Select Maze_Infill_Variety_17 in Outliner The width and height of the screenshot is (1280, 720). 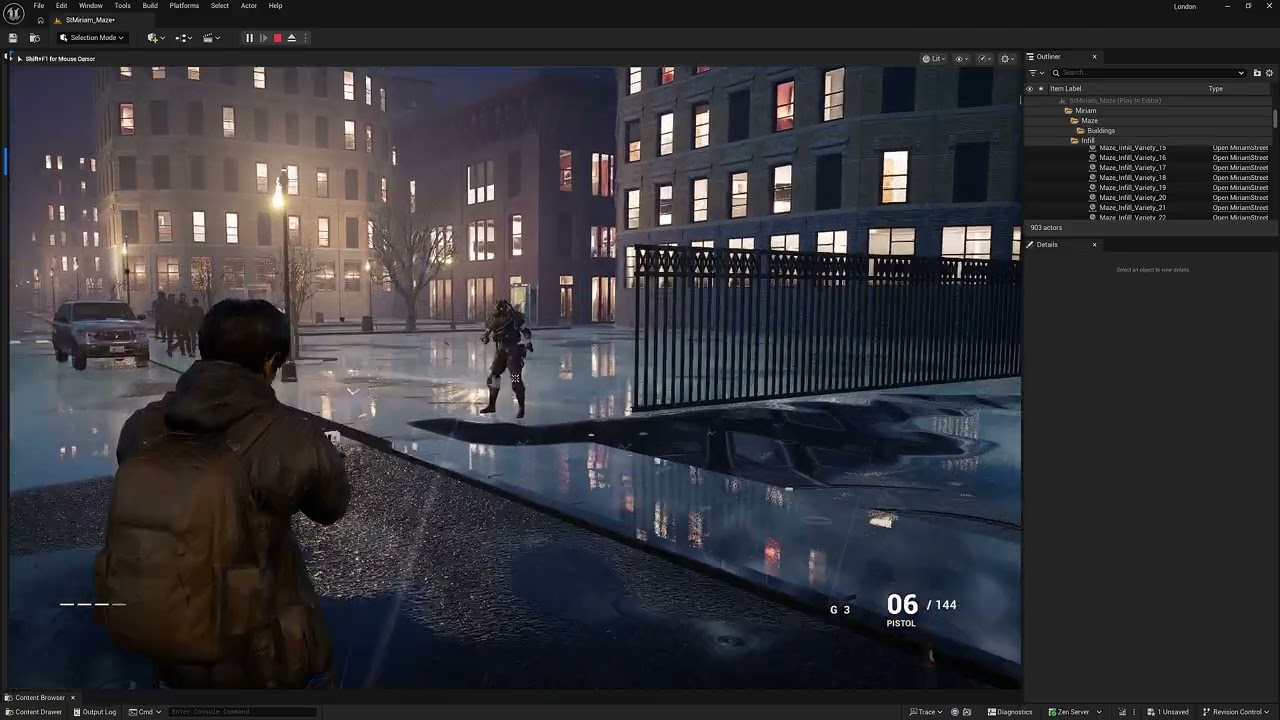(1132, 168)
